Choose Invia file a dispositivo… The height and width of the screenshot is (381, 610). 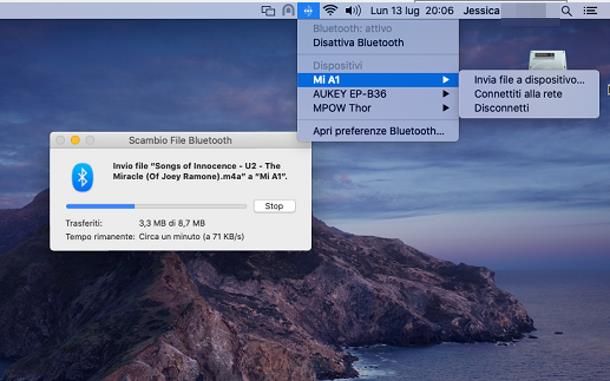pos(529,80)
